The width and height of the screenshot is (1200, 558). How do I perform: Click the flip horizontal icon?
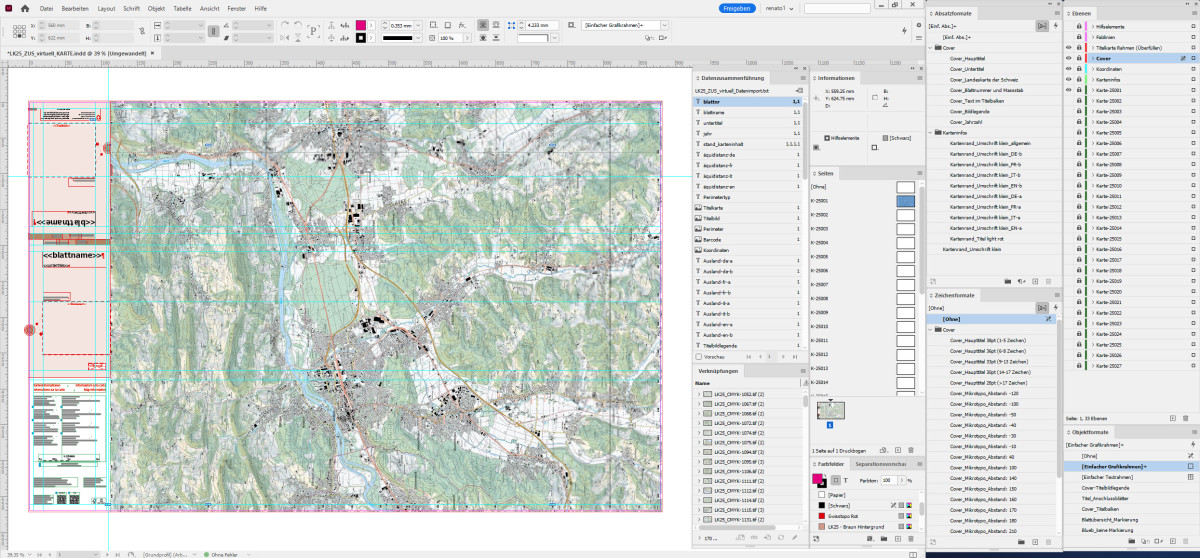[285, 38]
